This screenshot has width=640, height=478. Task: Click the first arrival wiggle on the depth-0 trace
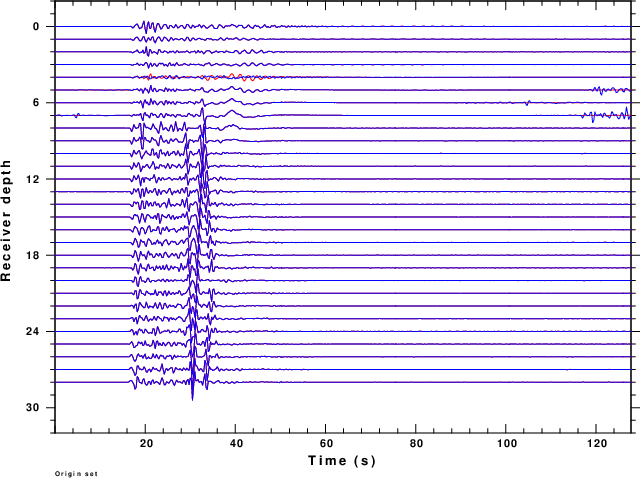[x=146, y=27]
